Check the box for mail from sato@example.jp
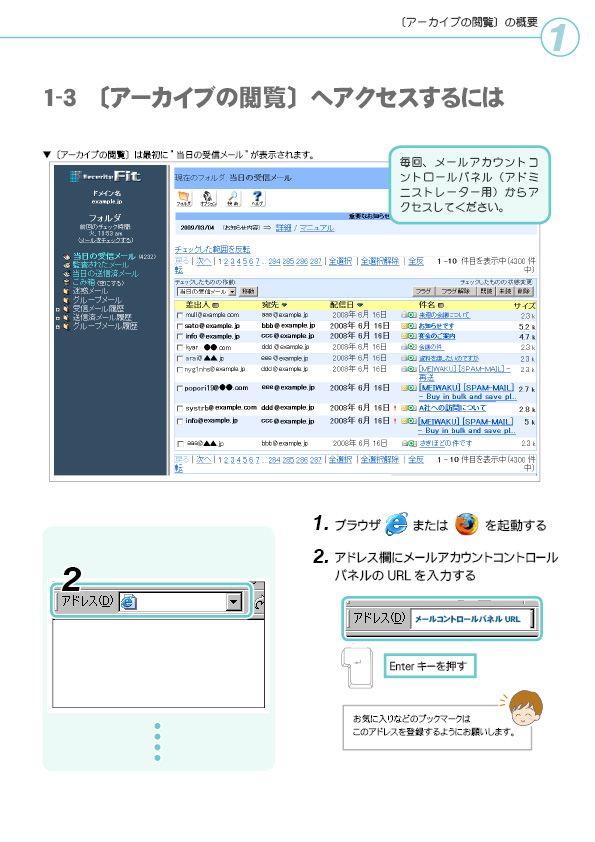The image size is (595, 842). point(180,326)
